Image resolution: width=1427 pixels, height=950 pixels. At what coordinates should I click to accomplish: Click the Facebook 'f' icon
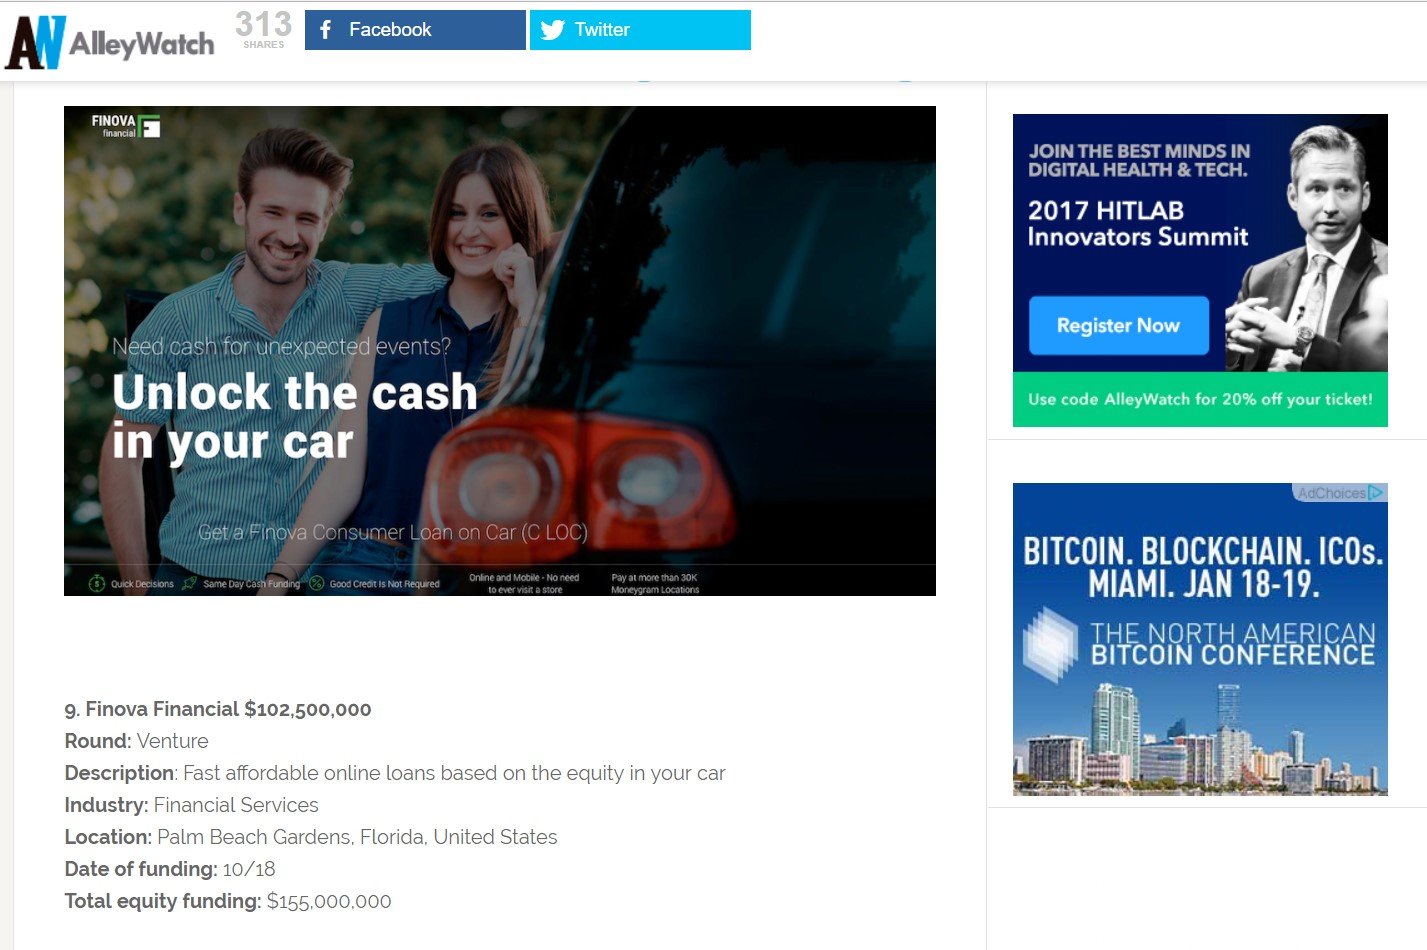pos(325,30)
